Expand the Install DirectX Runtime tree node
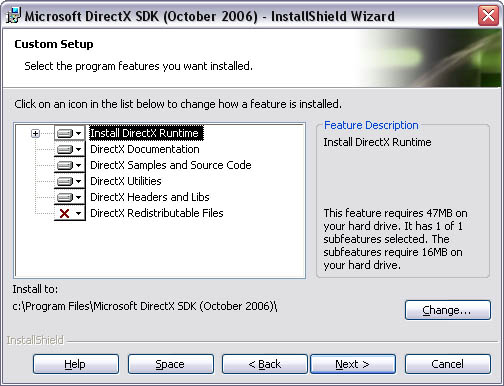Viewport: 504px width, 386px height. tap(35, 134)
